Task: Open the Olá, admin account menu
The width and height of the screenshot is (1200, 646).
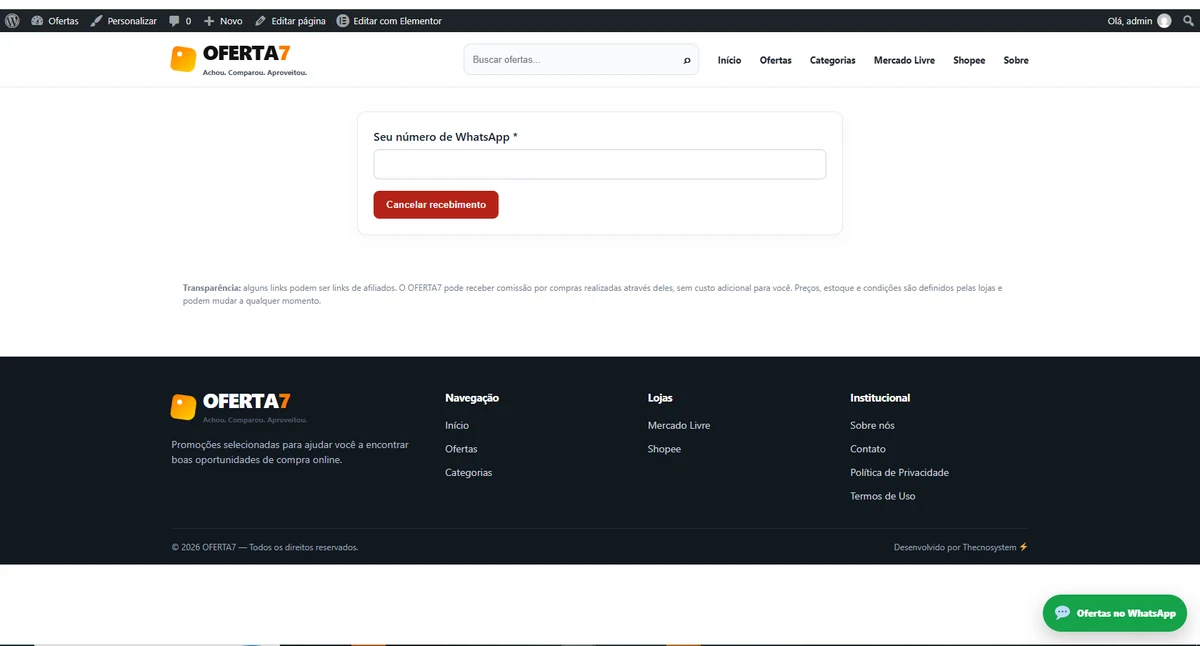Action: click(x=1139, y=20)
